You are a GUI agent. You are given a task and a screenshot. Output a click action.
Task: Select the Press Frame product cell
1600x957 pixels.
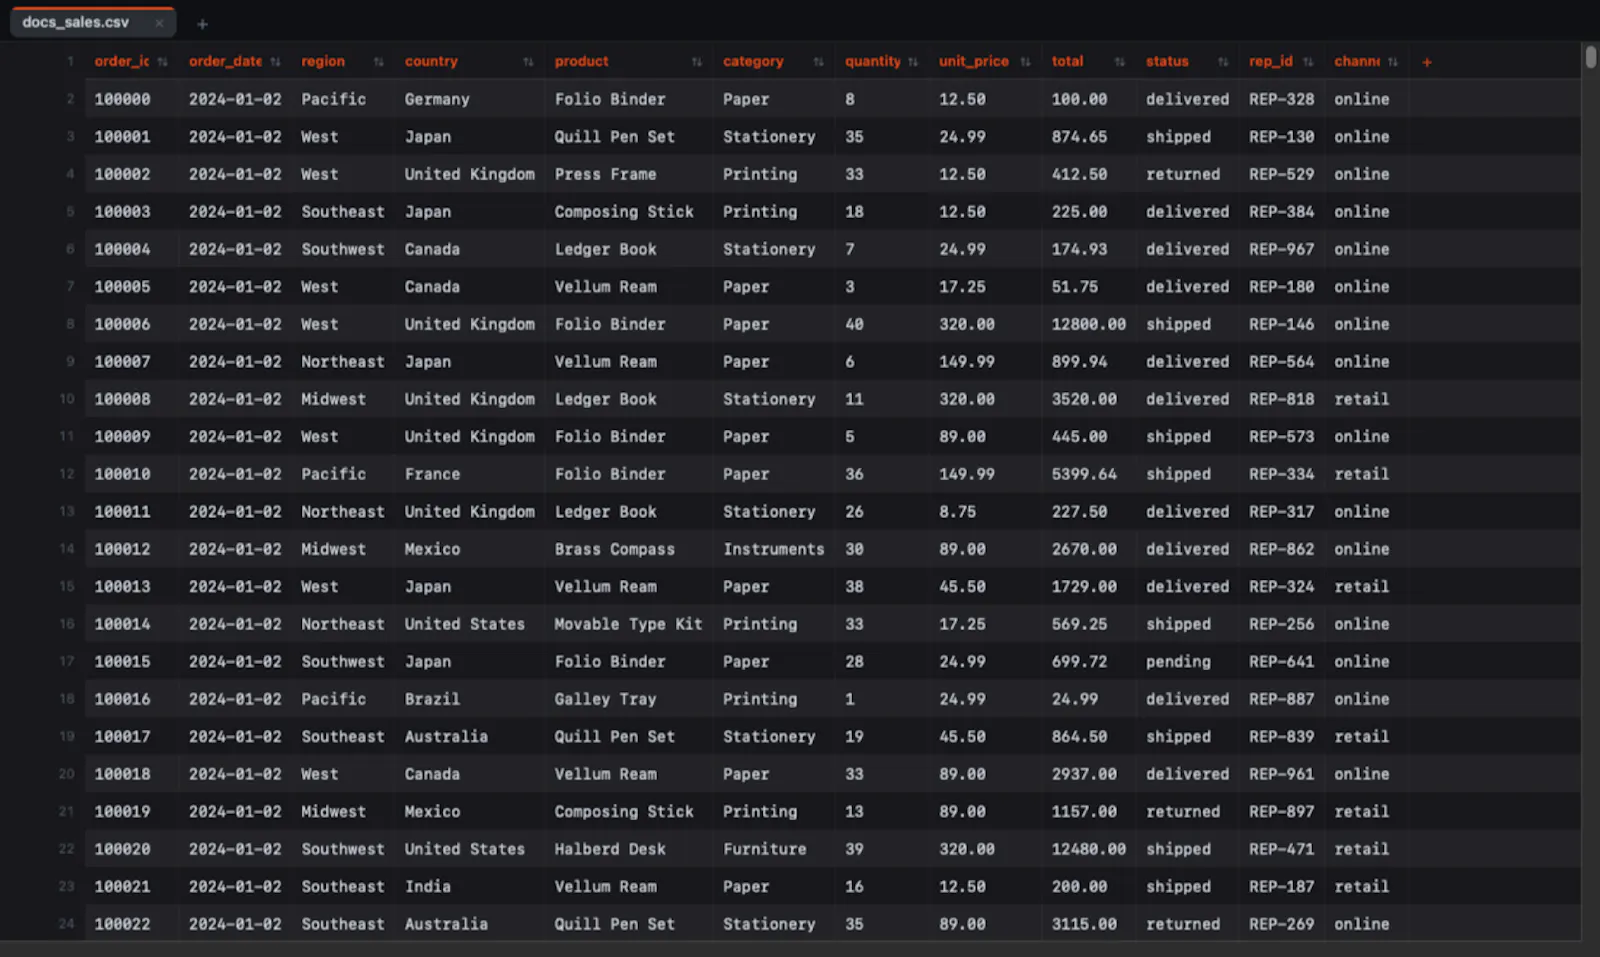(x=630, y=174)
